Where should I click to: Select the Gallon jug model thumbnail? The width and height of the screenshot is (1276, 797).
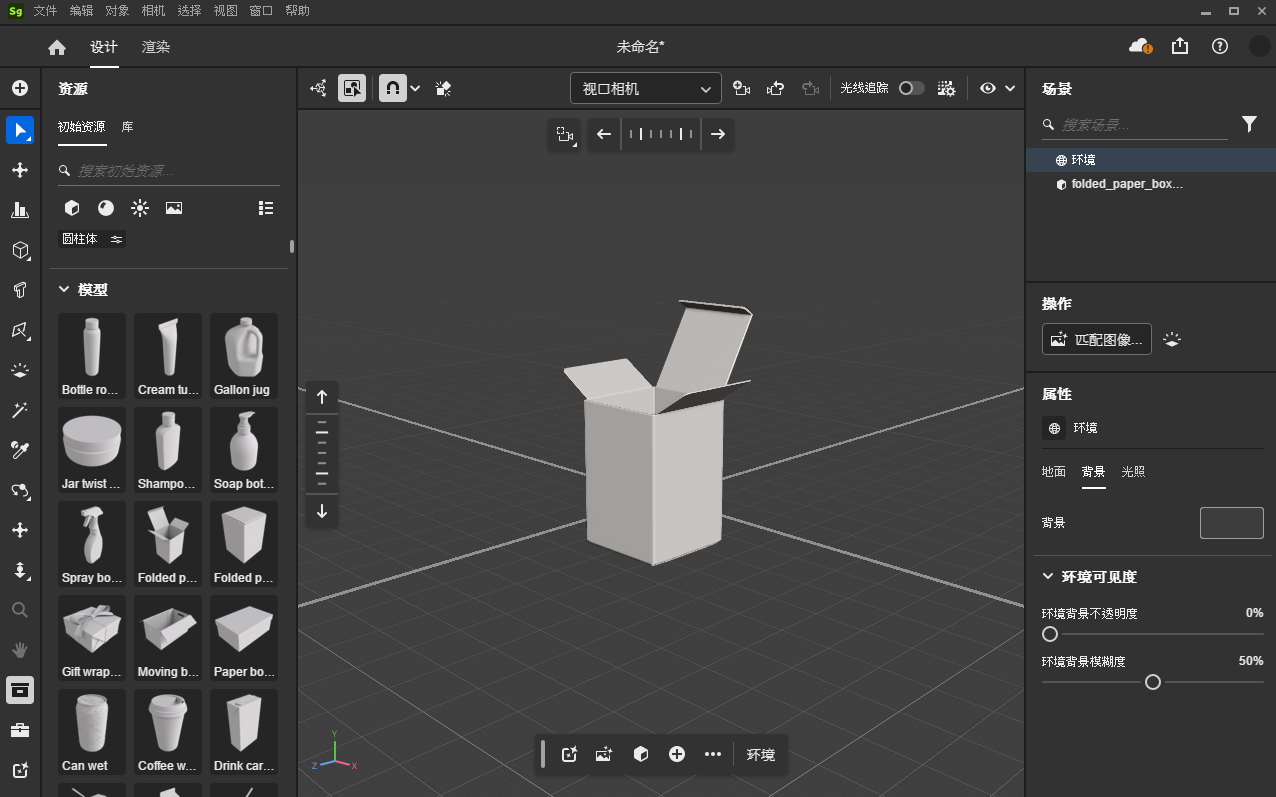243,356
